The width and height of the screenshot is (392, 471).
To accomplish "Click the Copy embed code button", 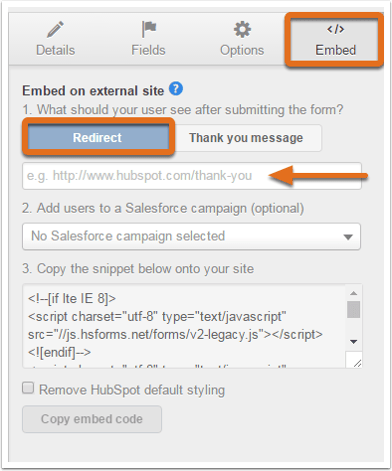I will (x=92, y=419).
